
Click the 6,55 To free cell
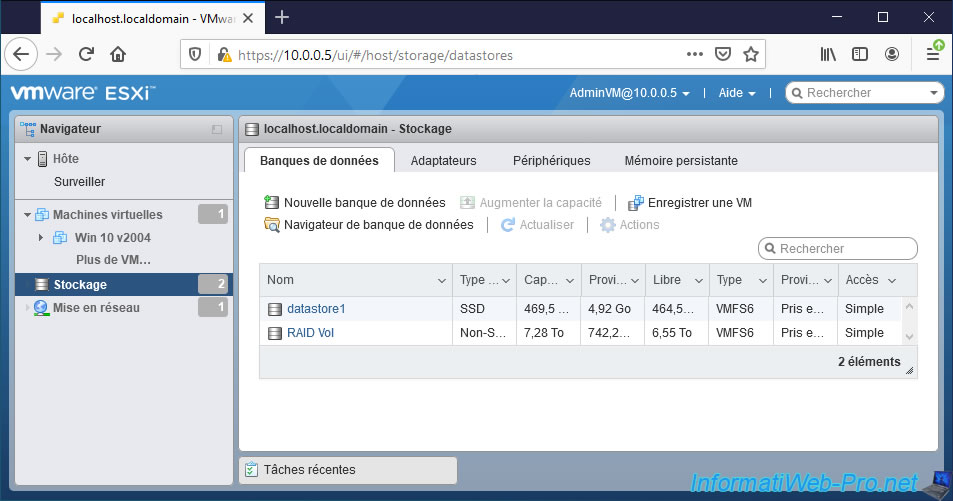[676, 333]
